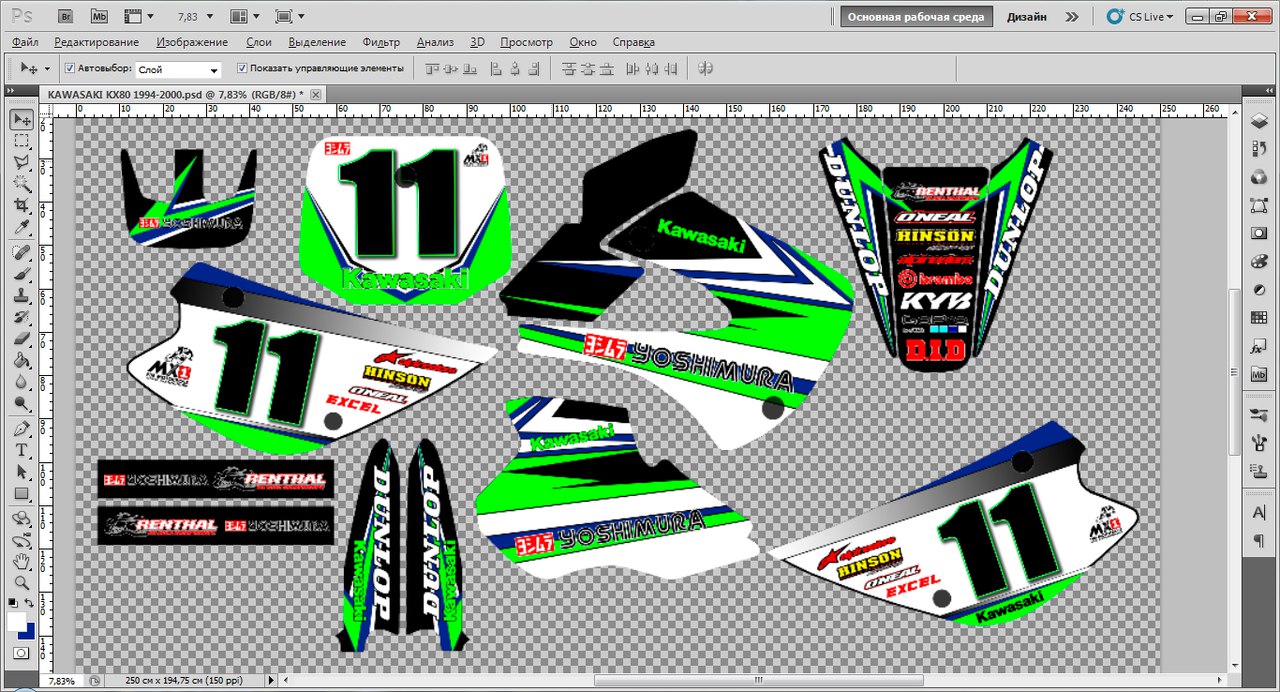
Task: Switch to Основная рабочая среда workspace
Action: [x=917, y=17]
